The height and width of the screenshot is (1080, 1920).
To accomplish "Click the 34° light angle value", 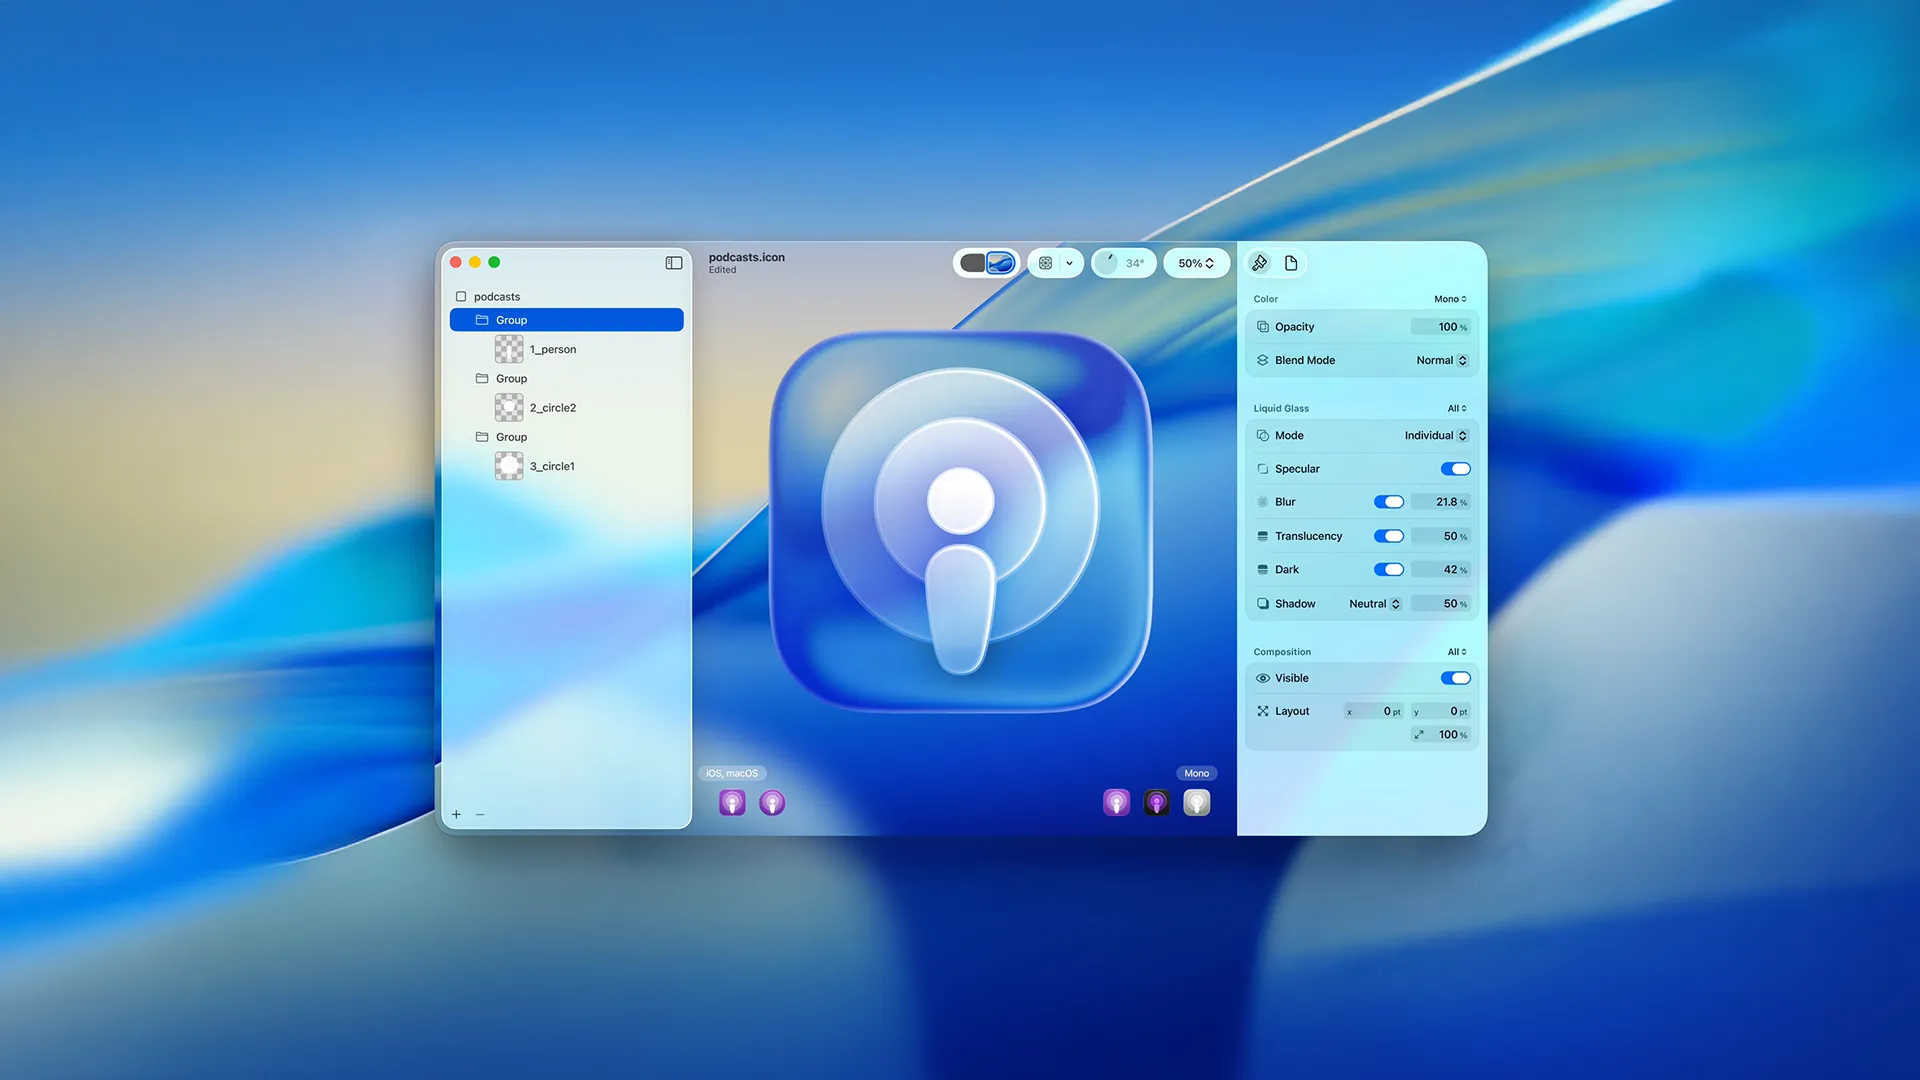I will click(x=1135, y=264).
